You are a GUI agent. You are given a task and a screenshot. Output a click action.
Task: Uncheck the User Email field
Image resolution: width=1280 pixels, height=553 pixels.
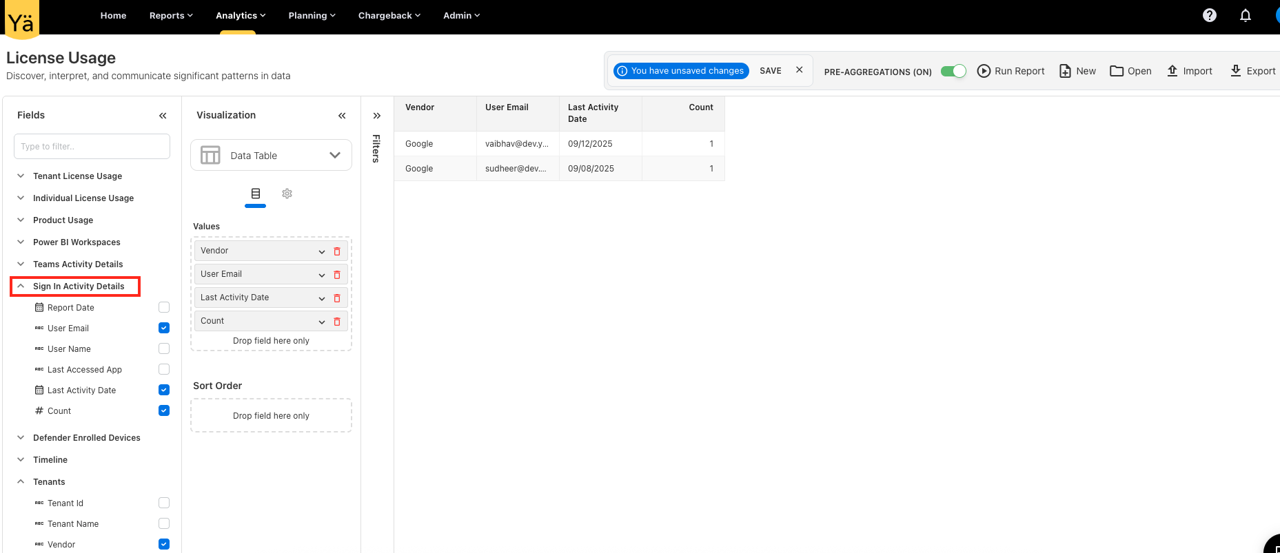pyautogui.click(x=164, y=328)
